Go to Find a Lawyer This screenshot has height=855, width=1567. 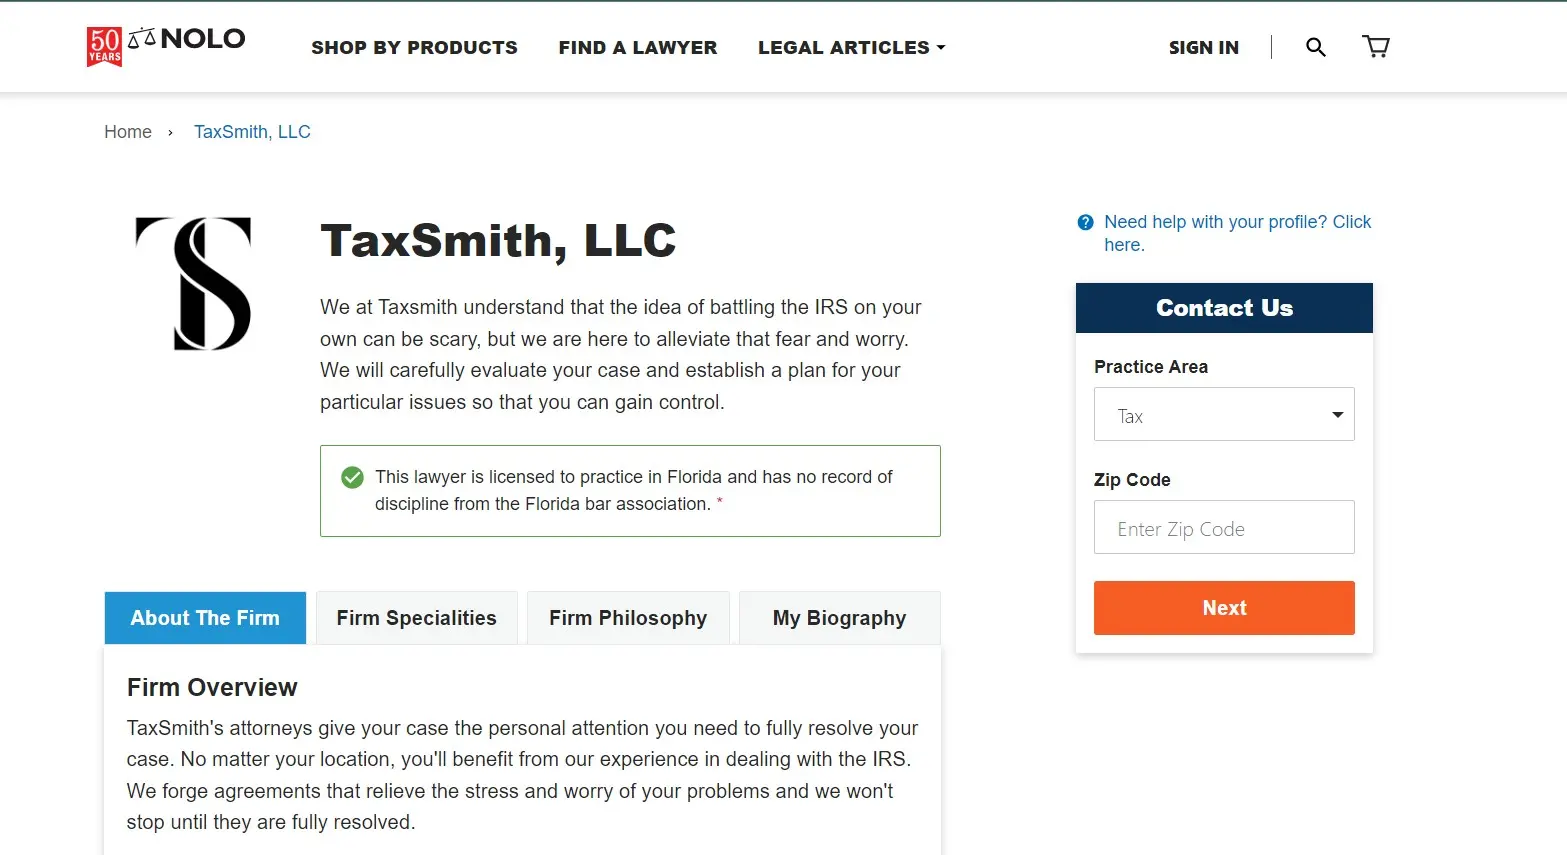(x=638, y=47)
